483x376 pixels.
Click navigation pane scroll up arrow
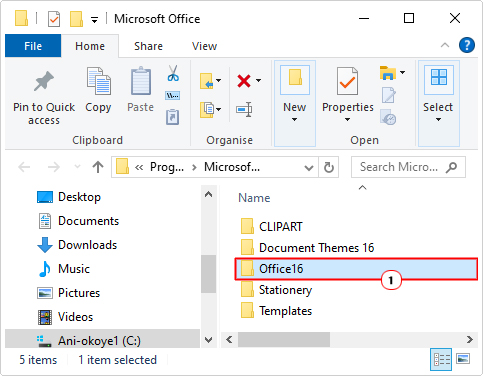(209, 194)
